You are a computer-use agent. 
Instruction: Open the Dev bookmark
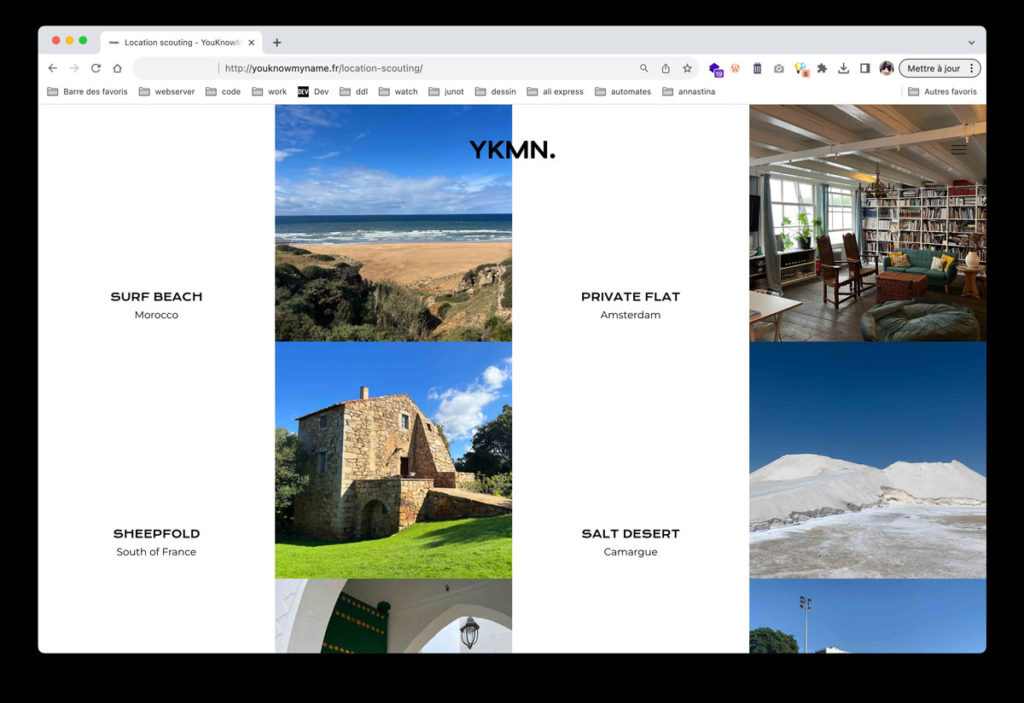(x=313, y=91)
